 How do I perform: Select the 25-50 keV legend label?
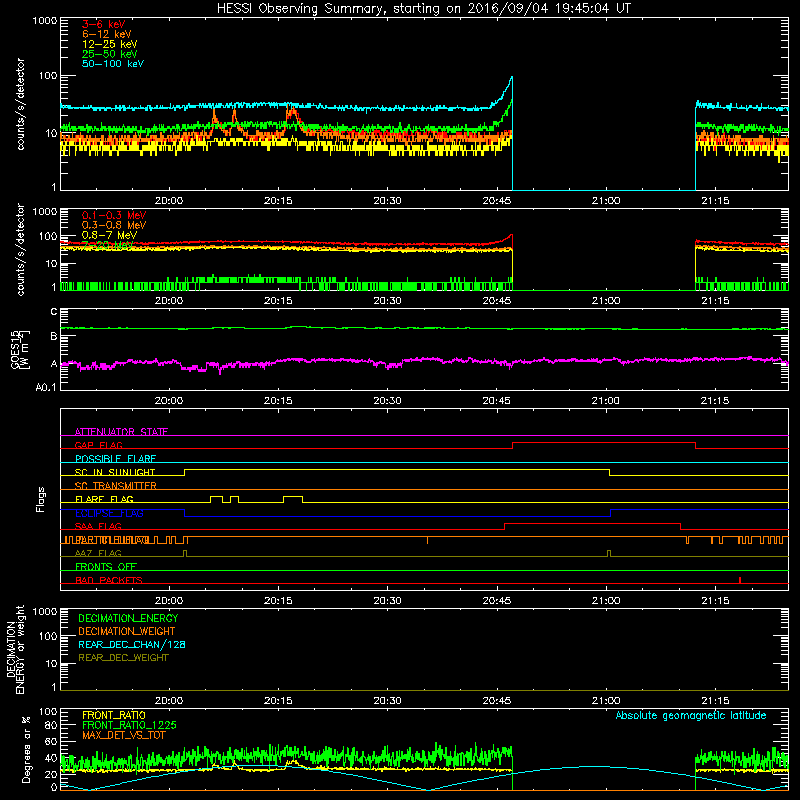(x=110, y=54)
